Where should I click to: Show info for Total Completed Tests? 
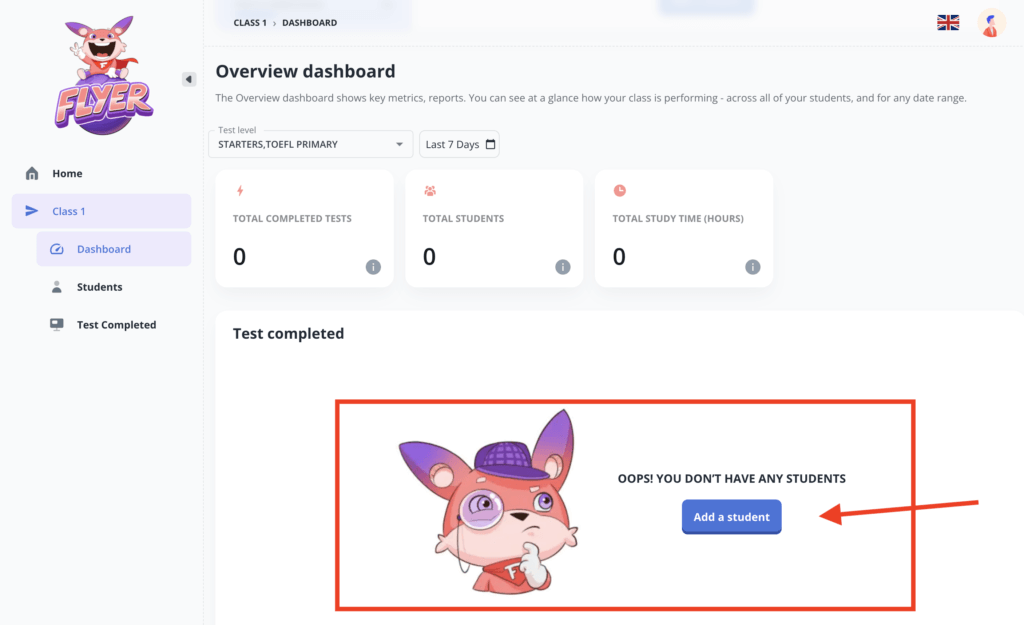pos(373,267)
